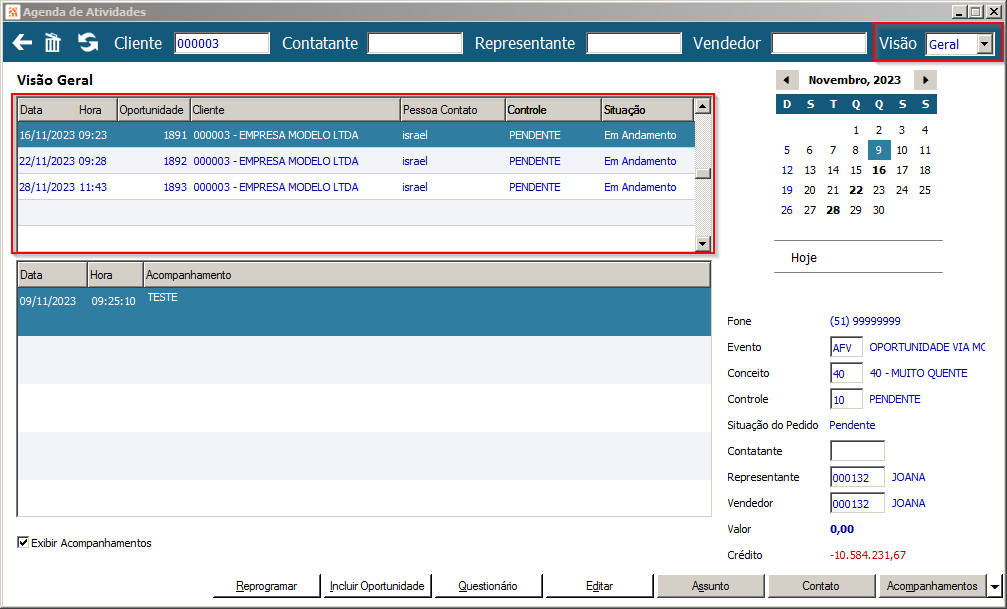The height and width of the screenshot is (609, 1007).
Task: Go to previous month in calendar
Action: [x=786, y=80]
